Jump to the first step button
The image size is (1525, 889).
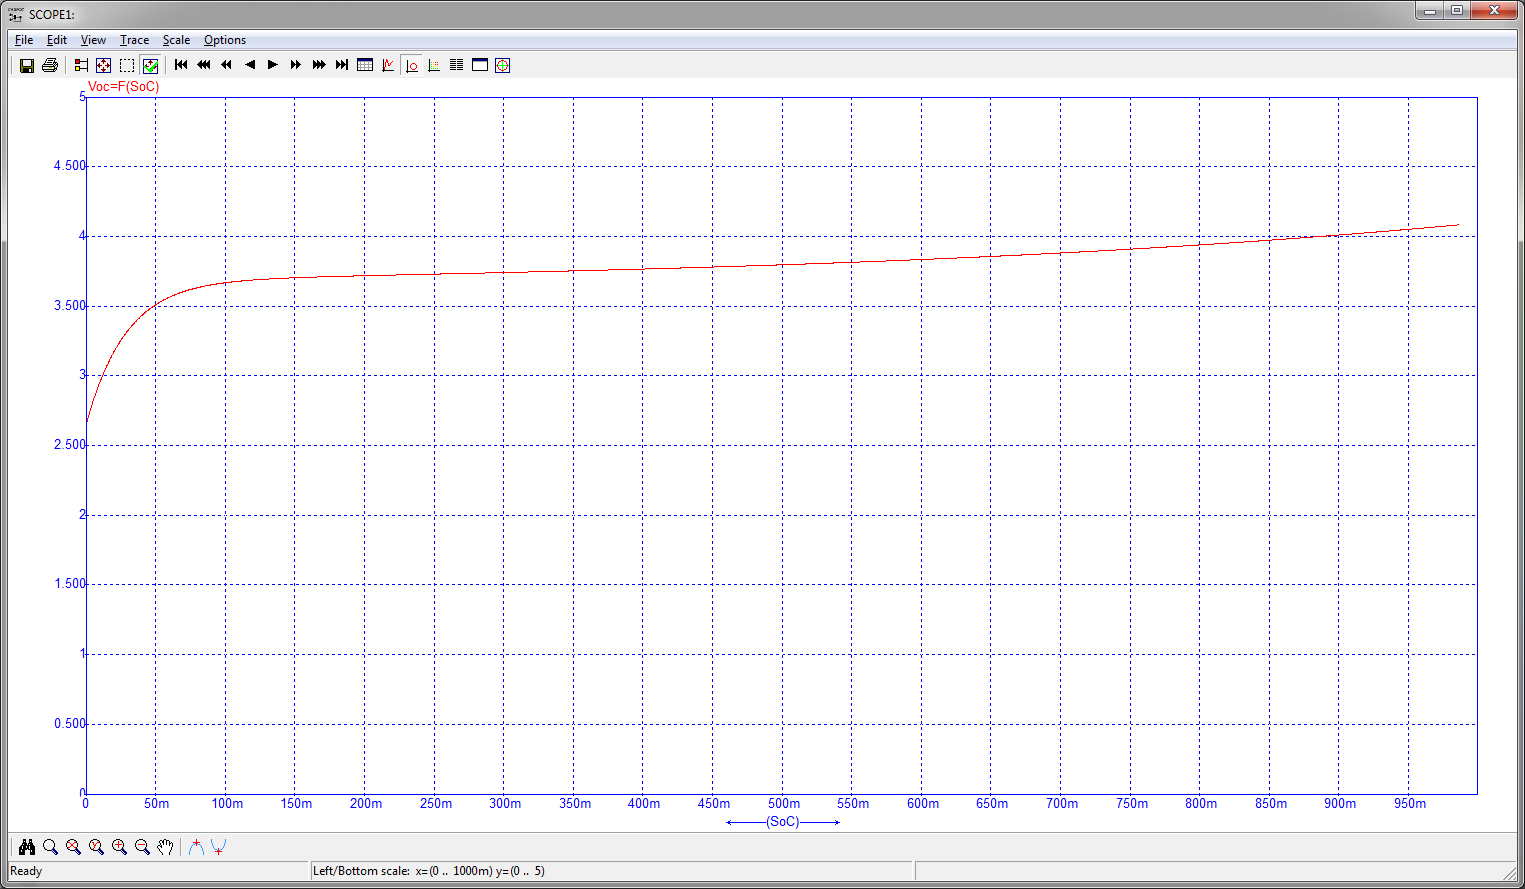[x=181, y=65]
